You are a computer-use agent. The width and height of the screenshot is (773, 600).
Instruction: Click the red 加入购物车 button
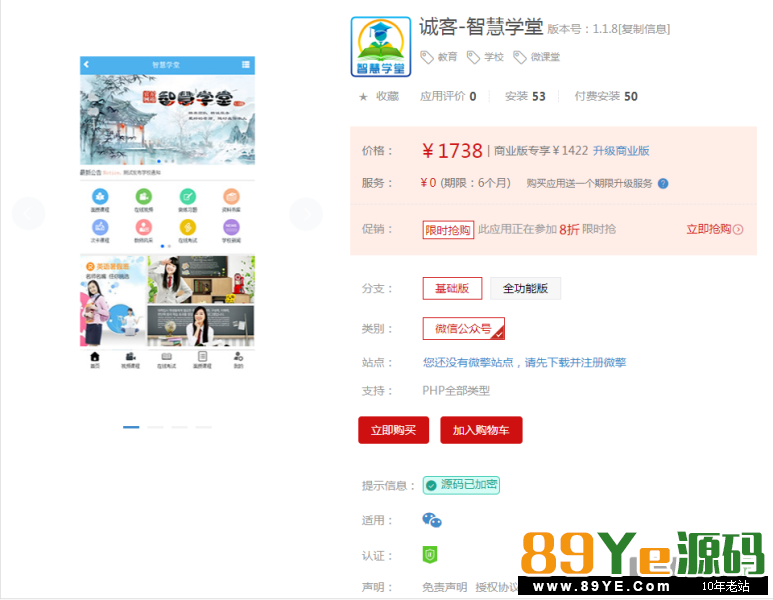(481, 430)
